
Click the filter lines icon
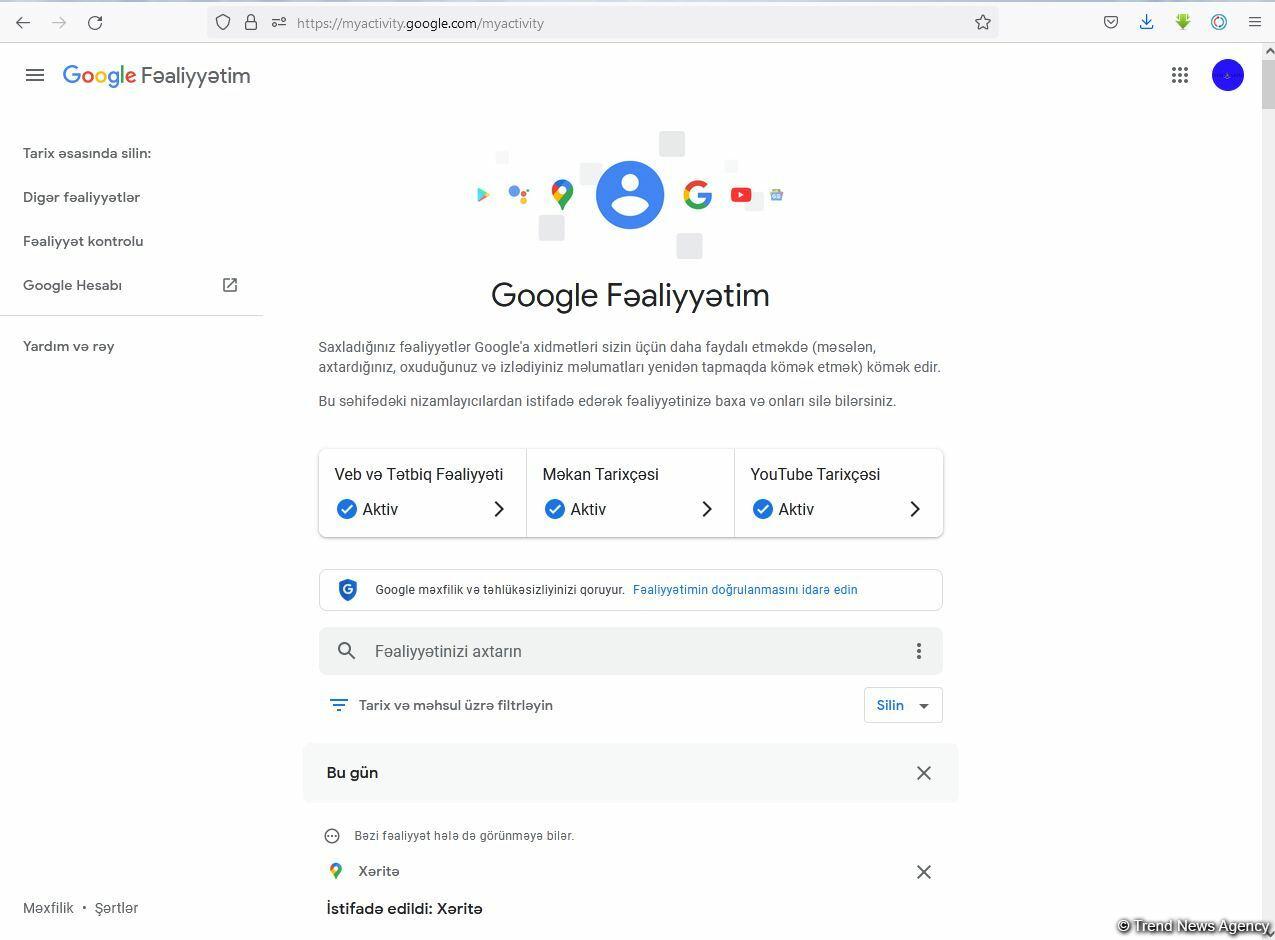point(339,705)
